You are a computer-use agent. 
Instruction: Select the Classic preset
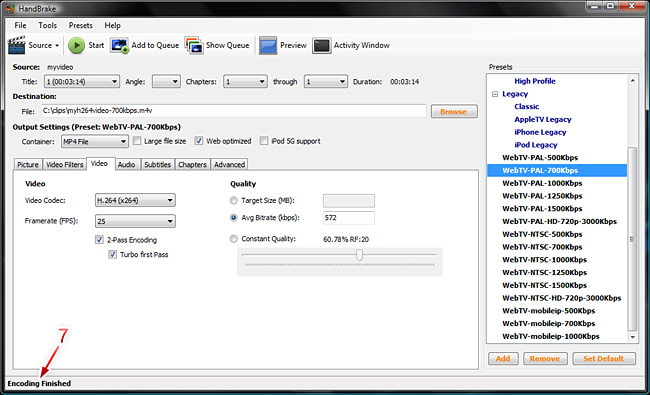pos(526,107)
